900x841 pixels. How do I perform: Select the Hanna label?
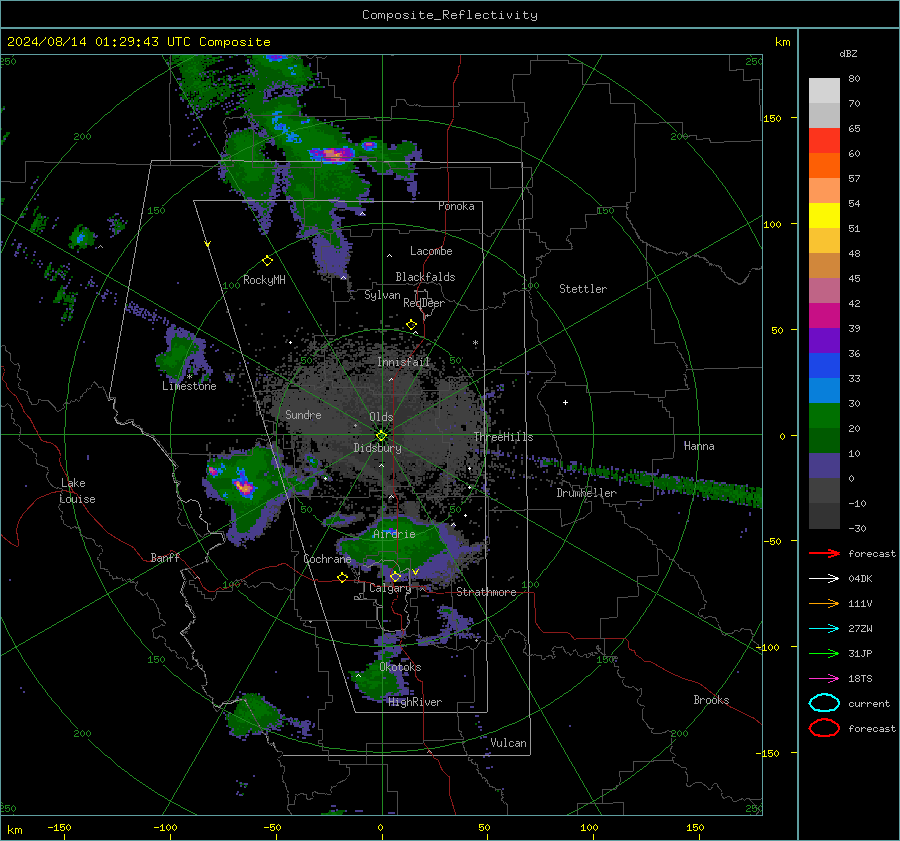[x=699, y=446]
